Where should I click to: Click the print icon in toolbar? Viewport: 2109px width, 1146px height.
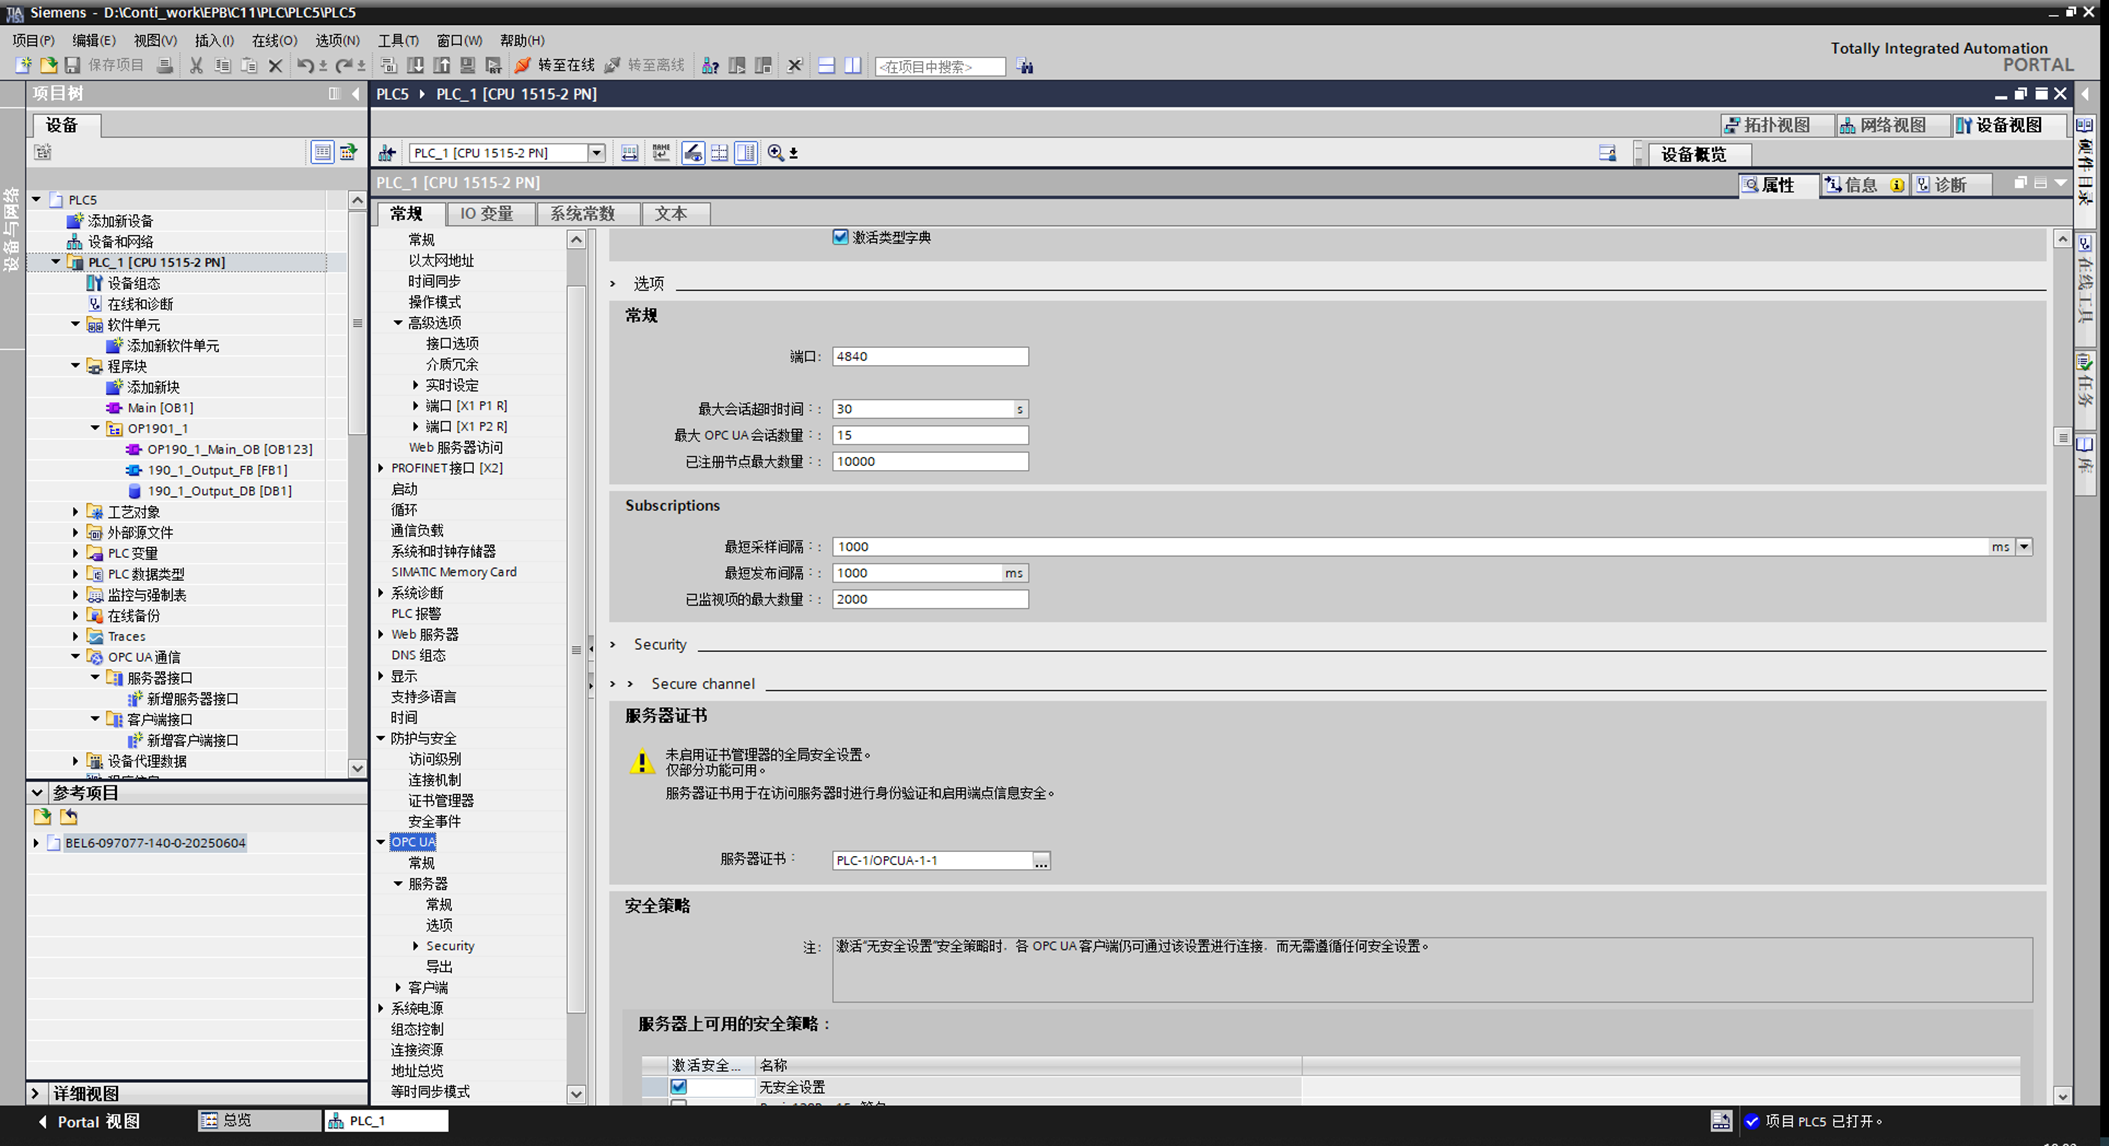[165, 66]
